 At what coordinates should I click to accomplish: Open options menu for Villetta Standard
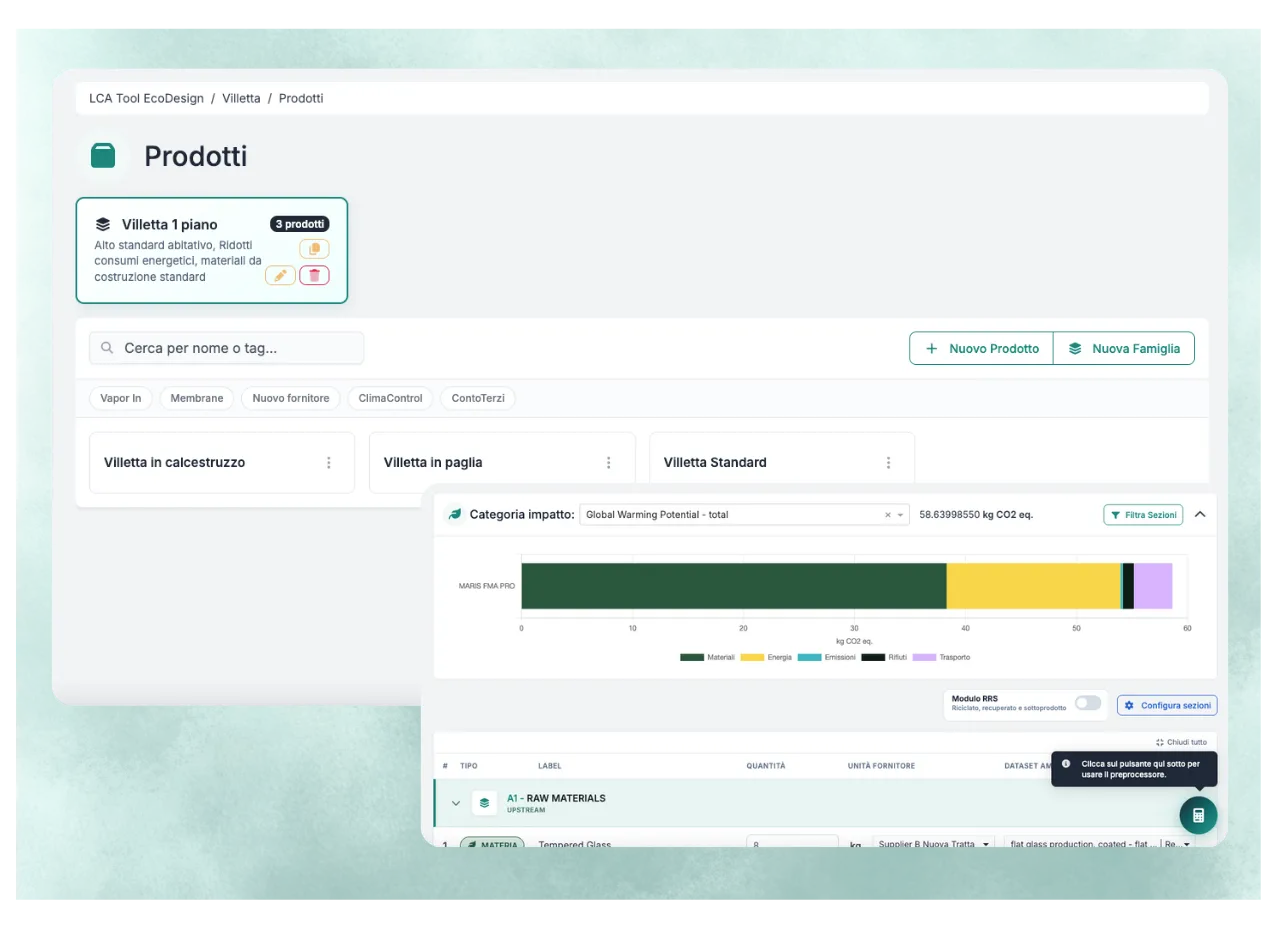889,463
